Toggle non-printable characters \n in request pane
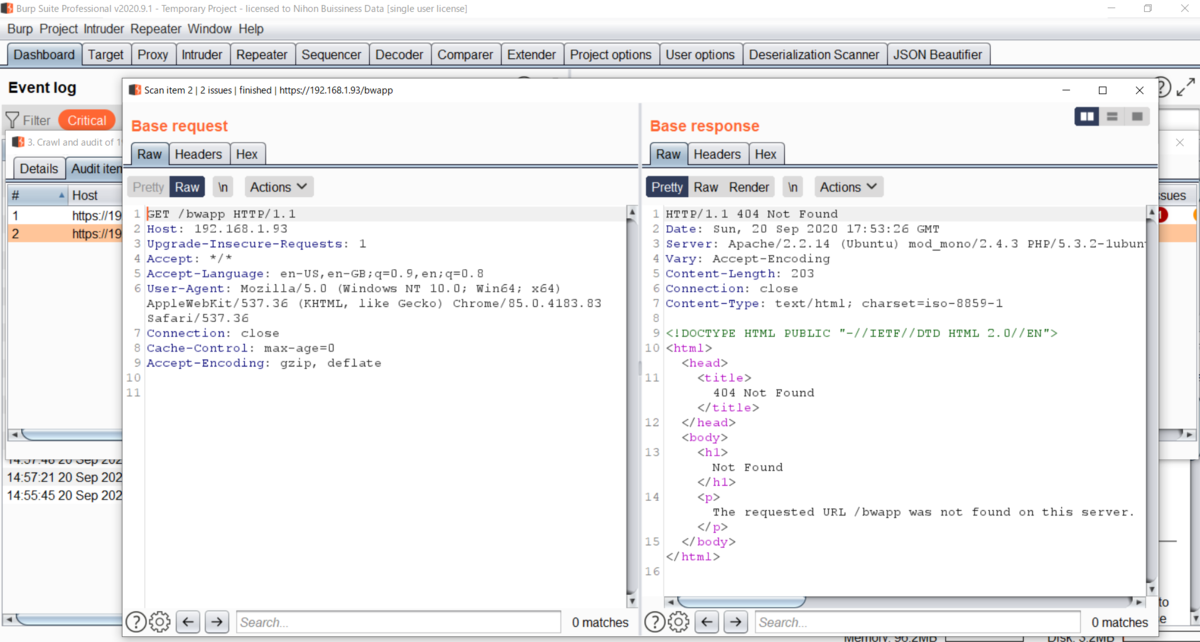Screen dimensions: 1200x642 pos(224,187)
